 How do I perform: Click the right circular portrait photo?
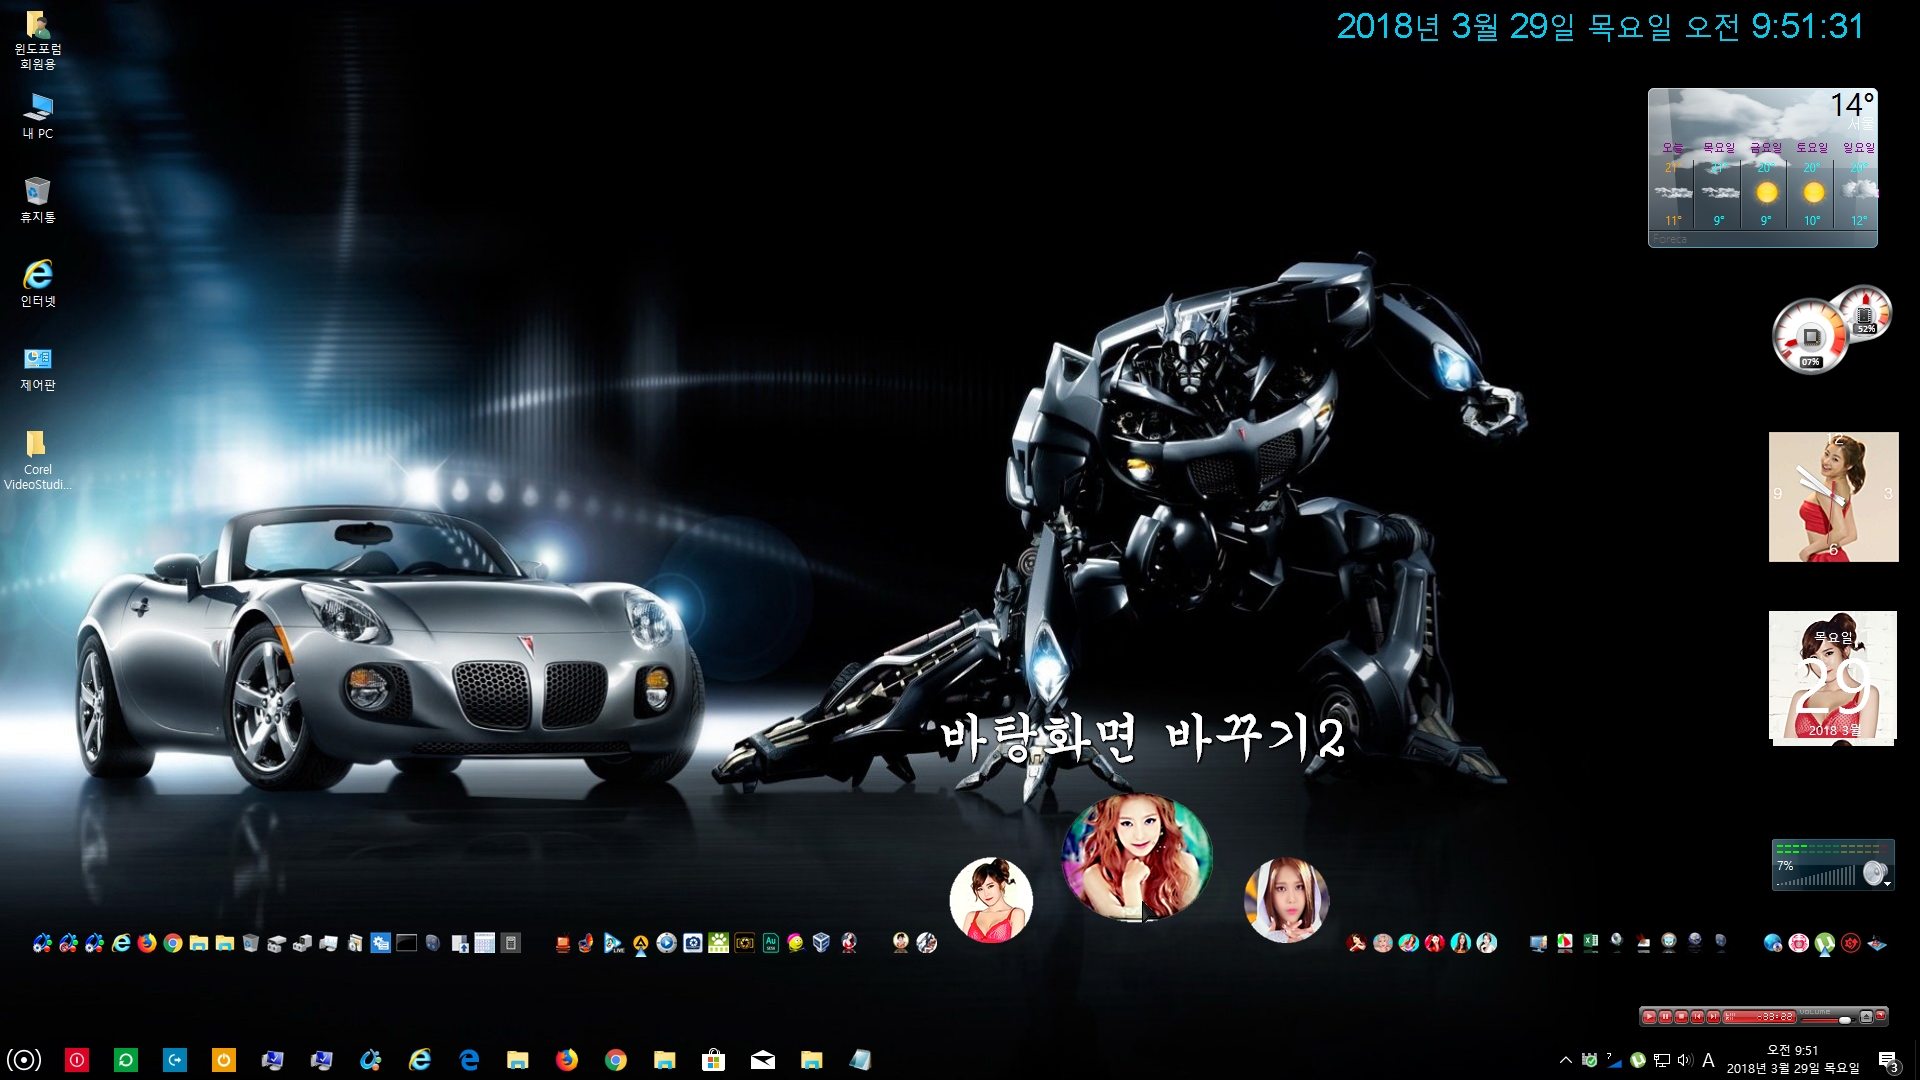[x=1287, y=900]
